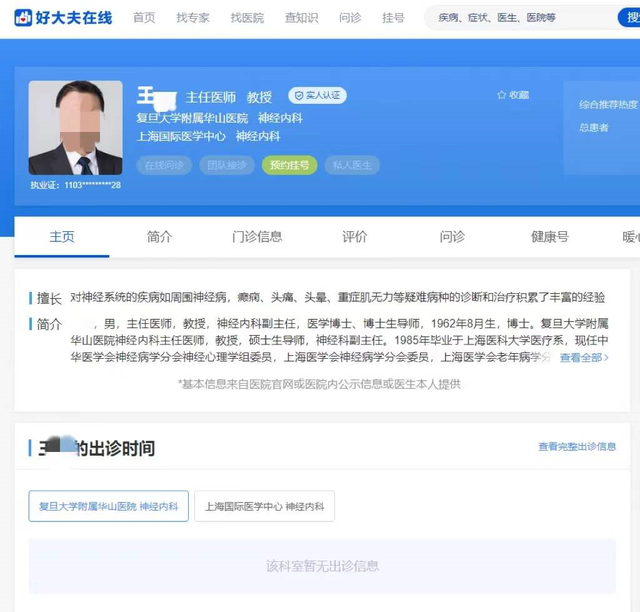
Task: Click 复旦大学附属华山医院 hospital link in header
Action: click(192, 118)
